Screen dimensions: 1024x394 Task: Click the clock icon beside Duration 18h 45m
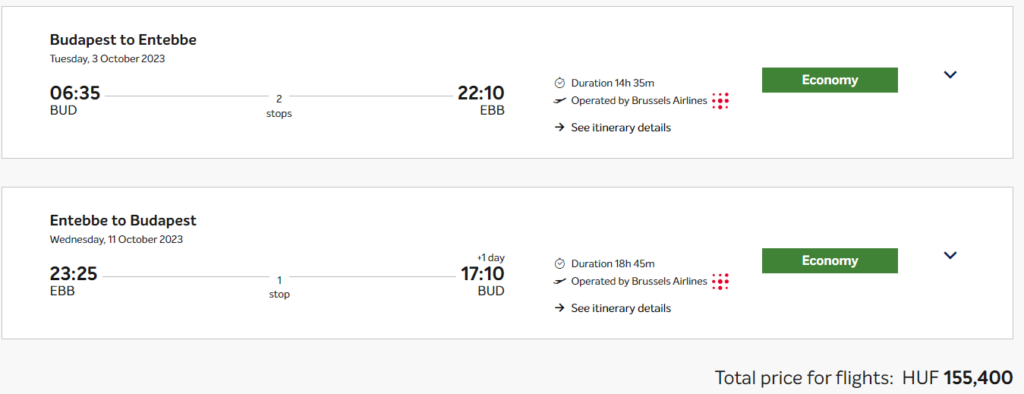pos(559,264)
